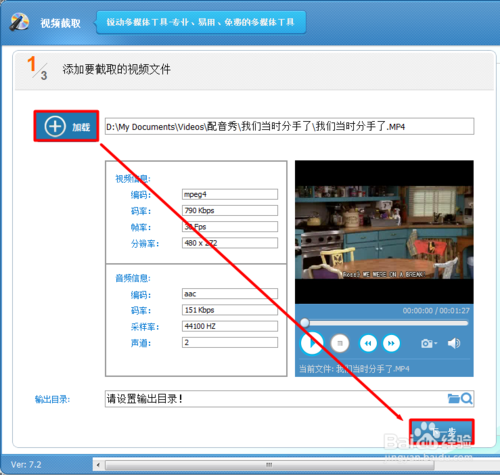This screenshot has height=475, width=500.
Task: Mute audio with the speaker icon
Action: (454, 343)
